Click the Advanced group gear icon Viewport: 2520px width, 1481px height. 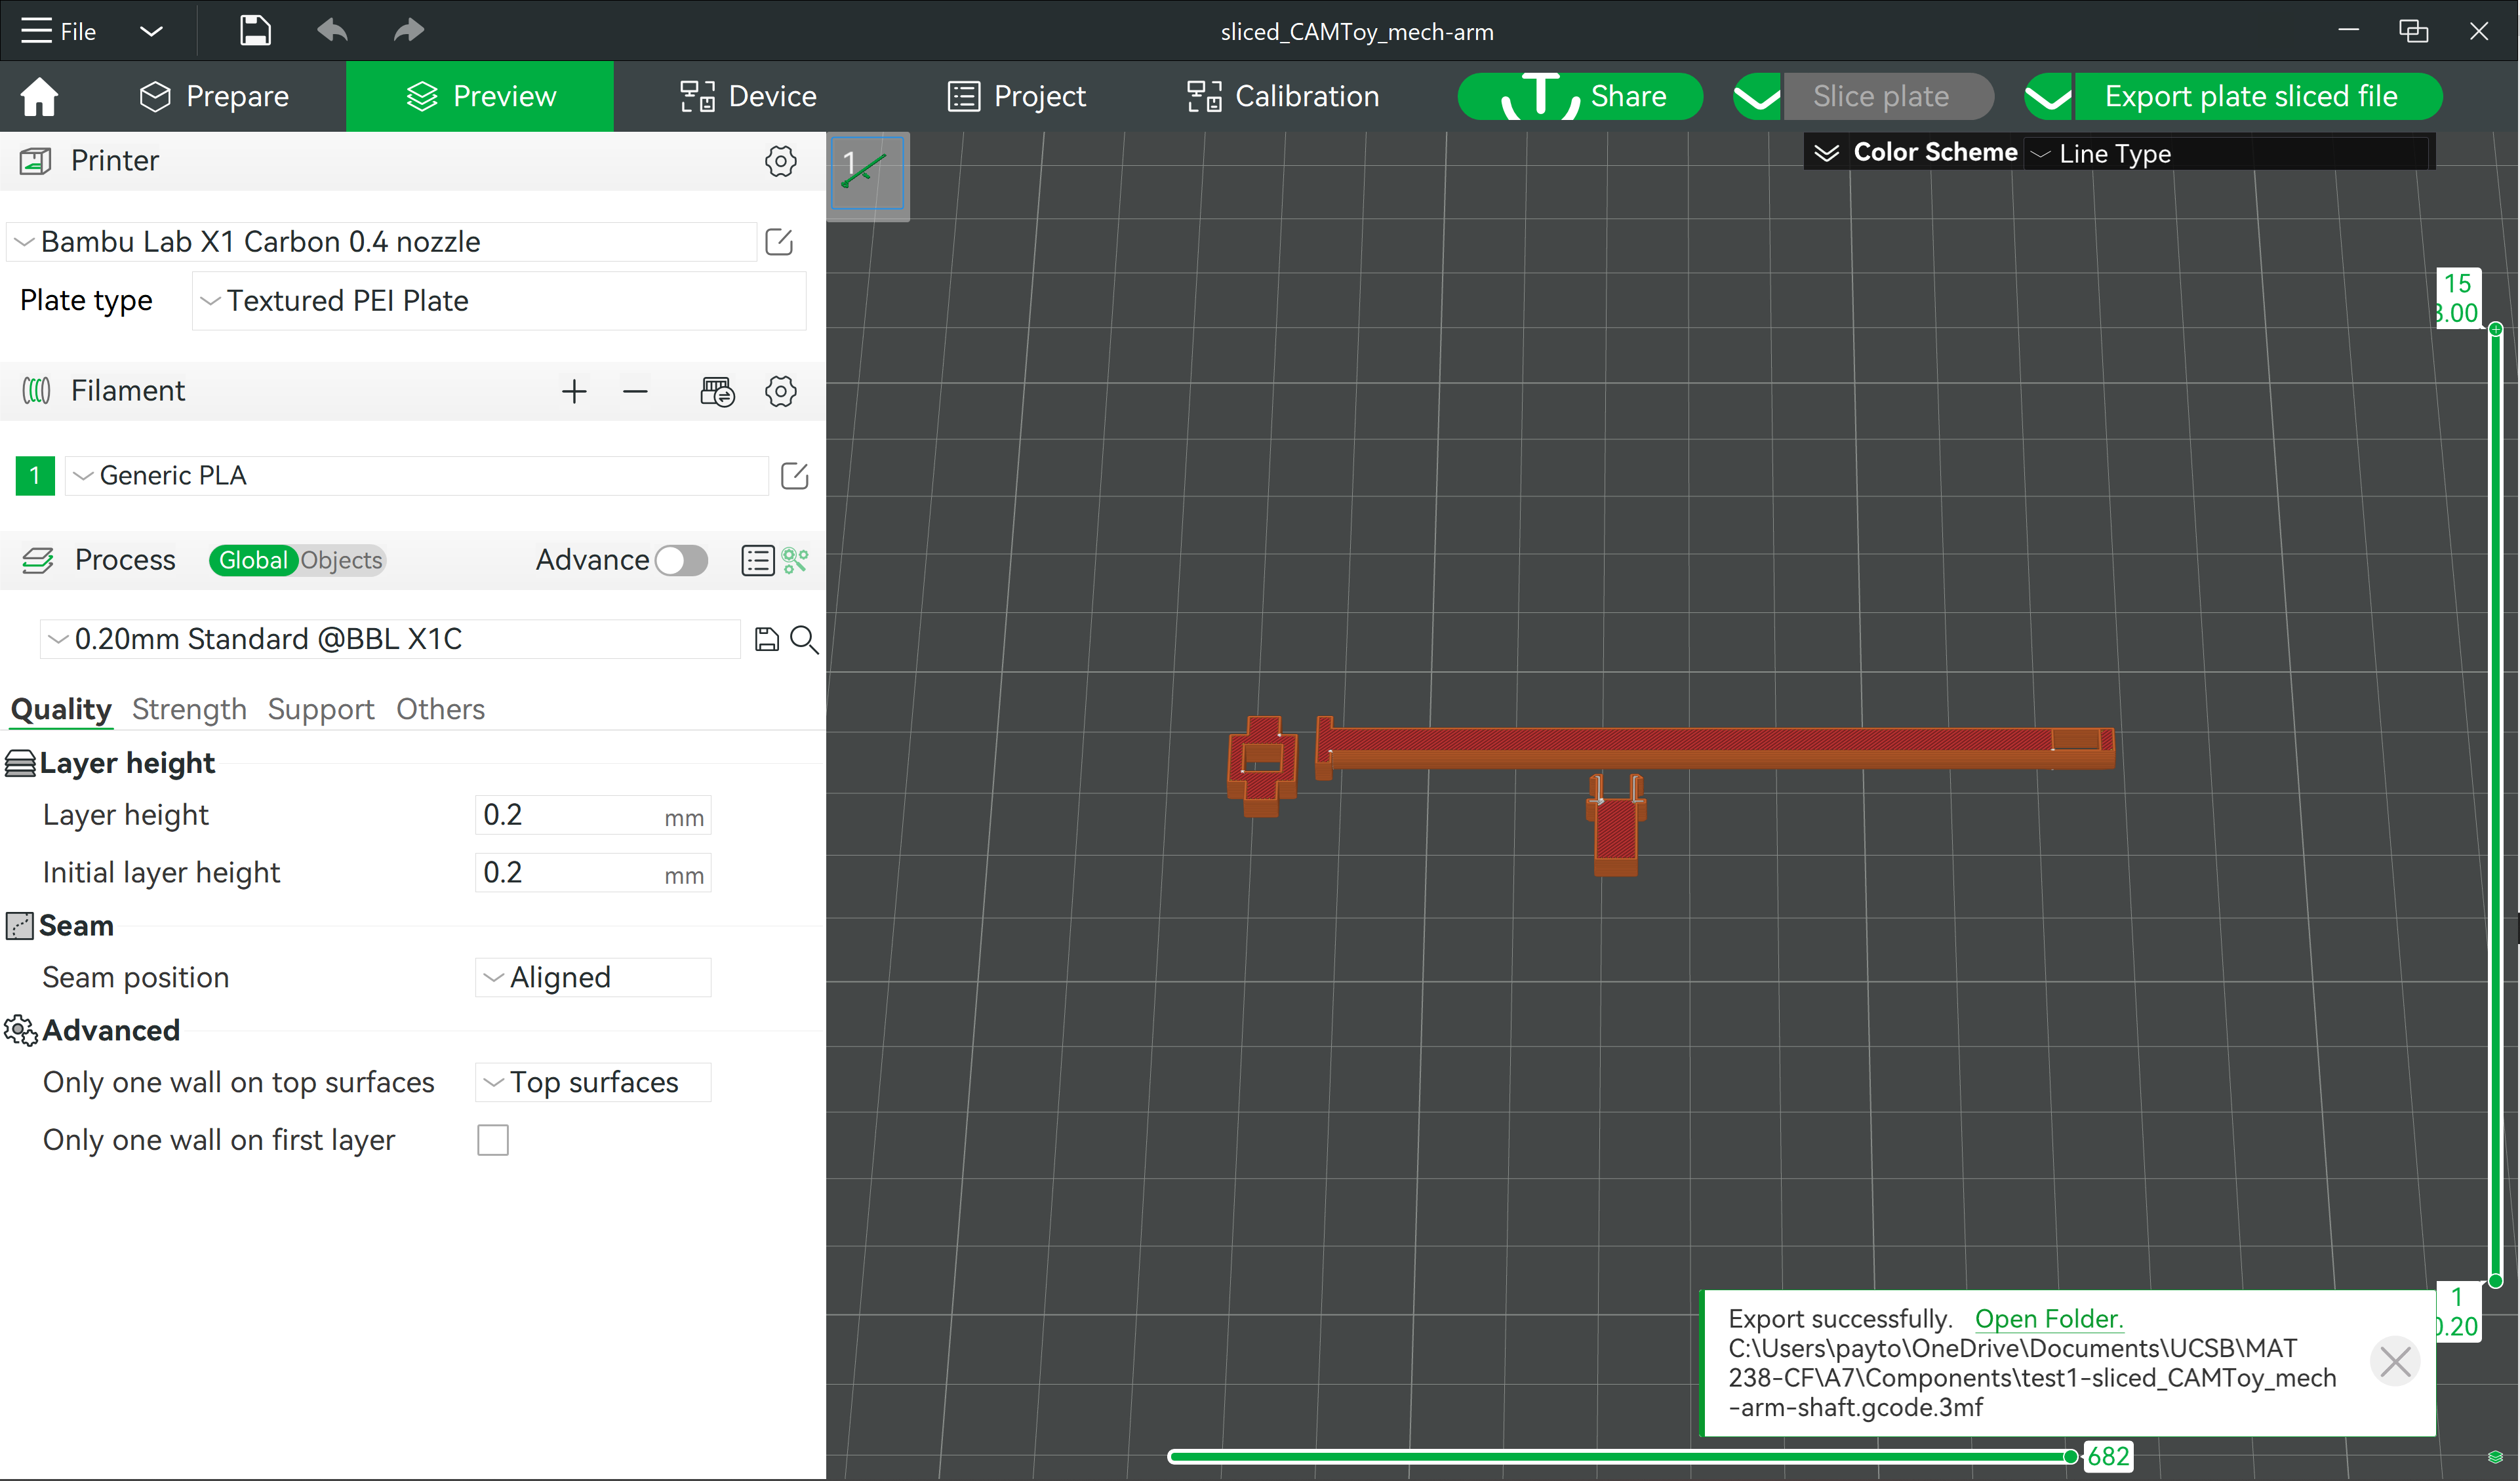tap(21, 1031)
